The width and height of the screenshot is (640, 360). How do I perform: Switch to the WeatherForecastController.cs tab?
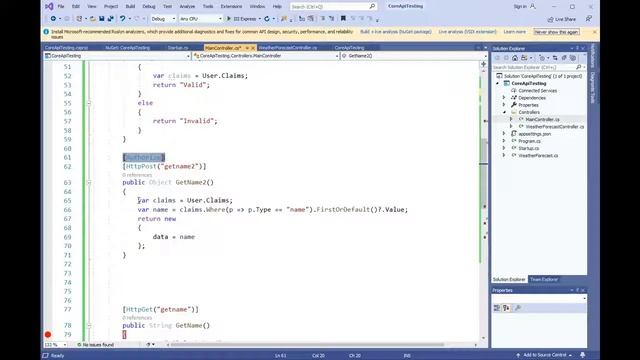pos(288,48)
